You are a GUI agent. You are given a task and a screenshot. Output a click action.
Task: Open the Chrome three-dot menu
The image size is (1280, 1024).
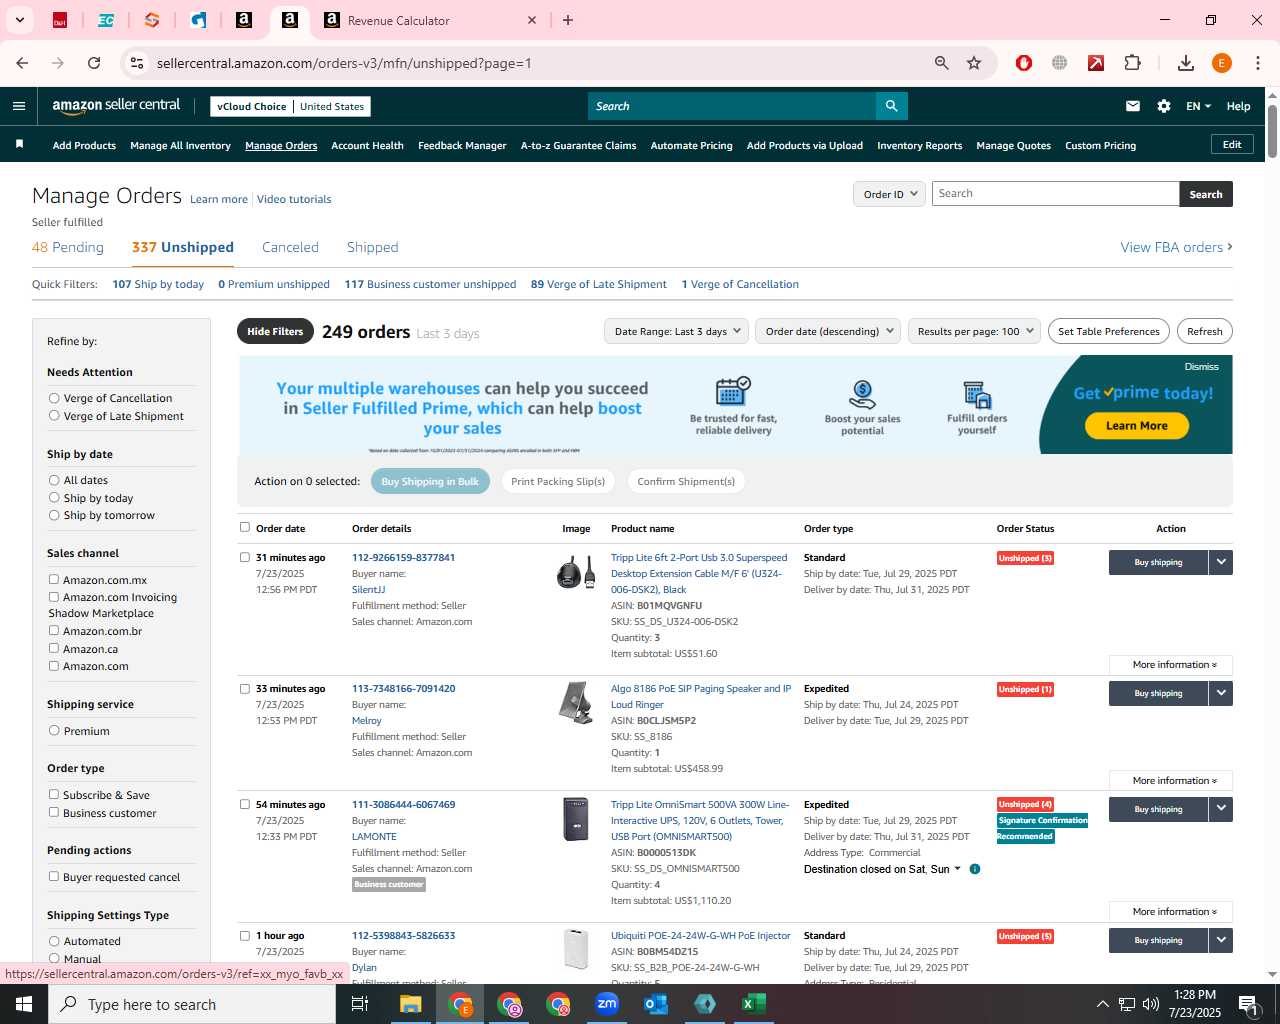[1258, 63]
